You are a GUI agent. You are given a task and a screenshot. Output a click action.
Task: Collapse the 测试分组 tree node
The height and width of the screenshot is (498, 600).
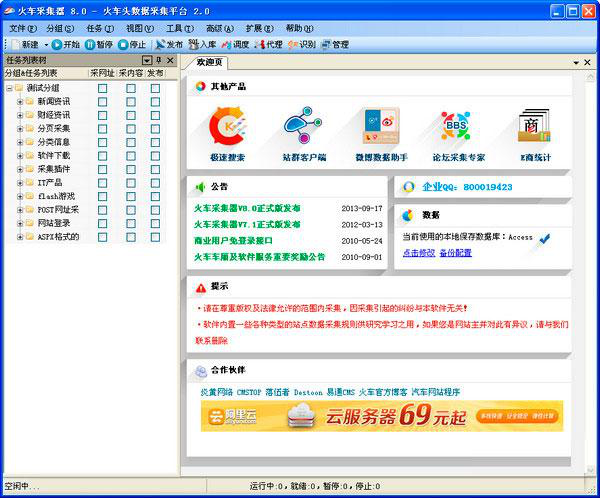point(9,88)
